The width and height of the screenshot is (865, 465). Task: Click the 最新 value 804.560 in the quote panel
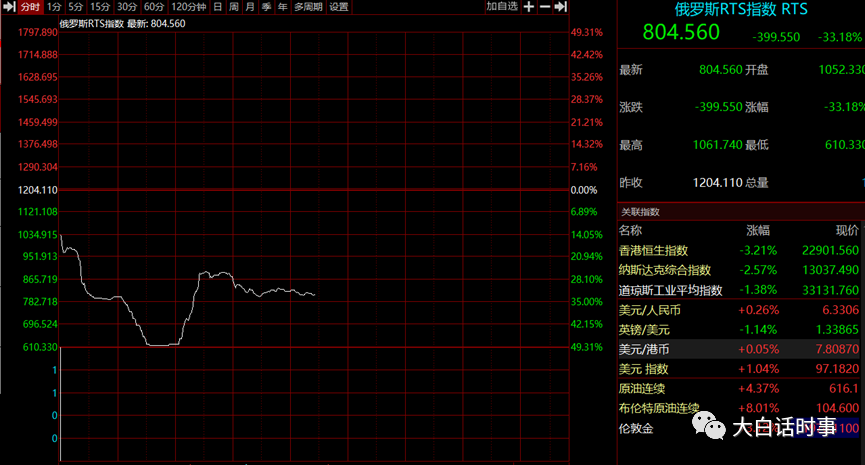(720, 70)
